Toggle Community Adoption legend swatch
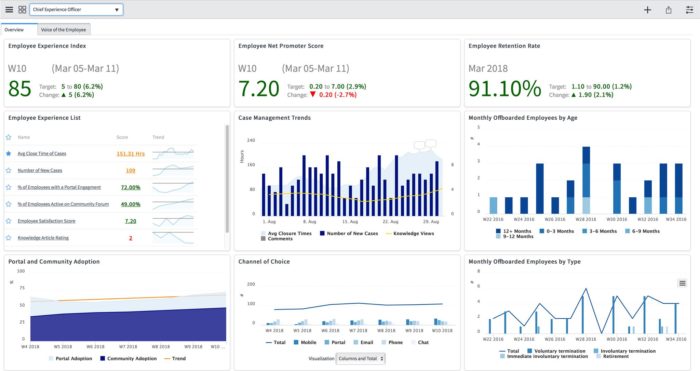This screenshot has width=700, height=371. [103, 358]
